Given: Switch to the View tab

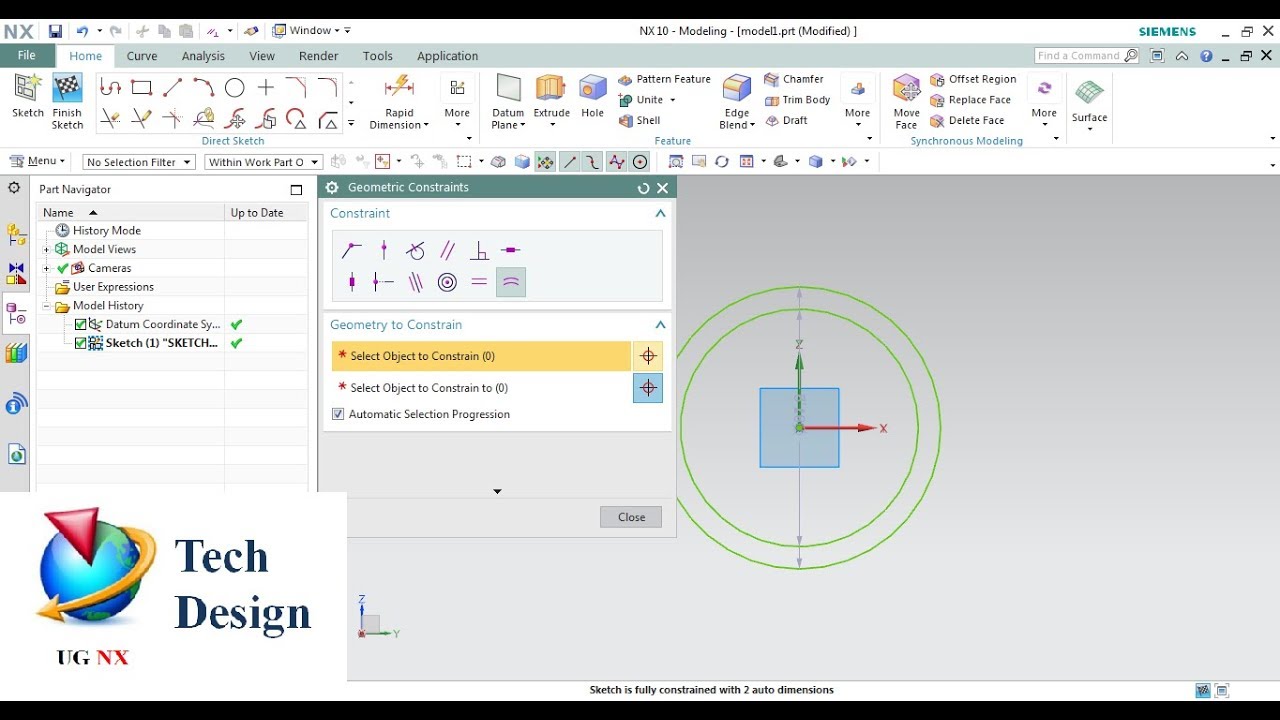Looking at the screenshot, I should click(x=262, y=56).
